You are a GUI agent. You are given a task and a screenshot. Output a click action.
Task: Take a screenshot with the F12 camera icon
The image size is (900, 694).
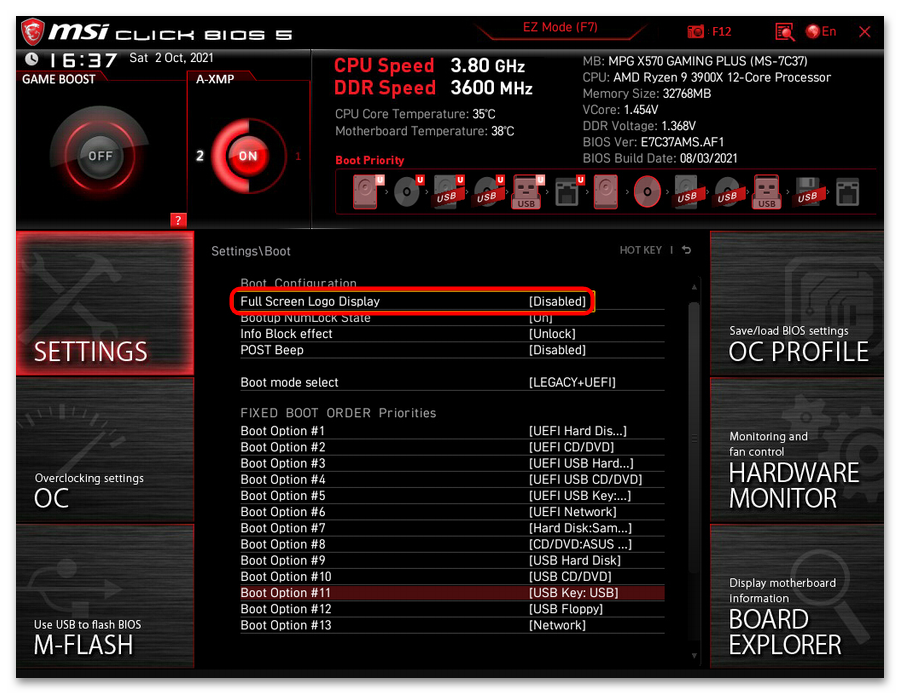(x=696, y=32)
